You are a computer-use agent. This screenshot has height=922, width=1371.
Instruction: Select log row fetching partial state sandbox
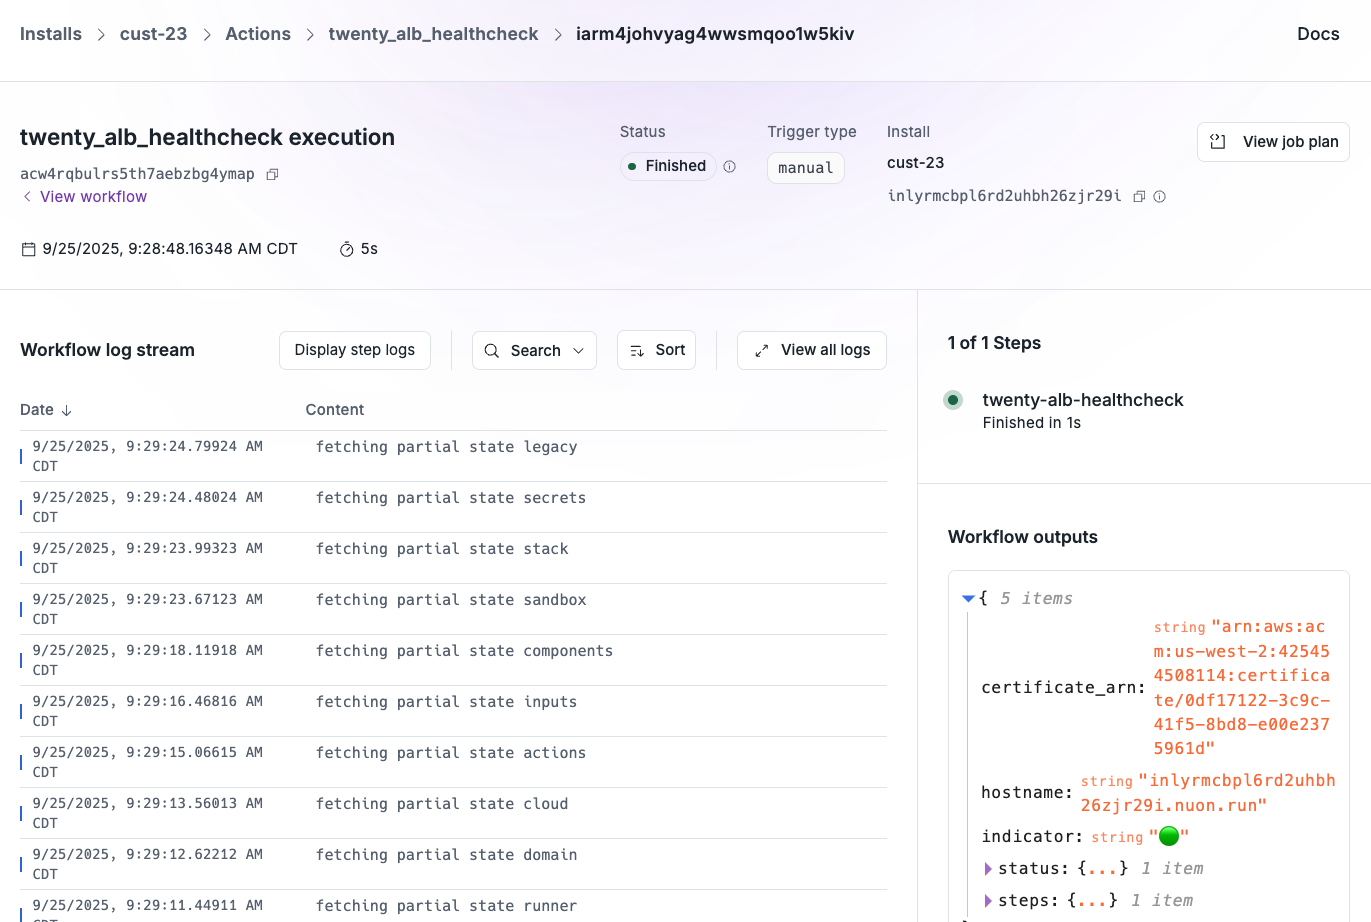(453, 609)
